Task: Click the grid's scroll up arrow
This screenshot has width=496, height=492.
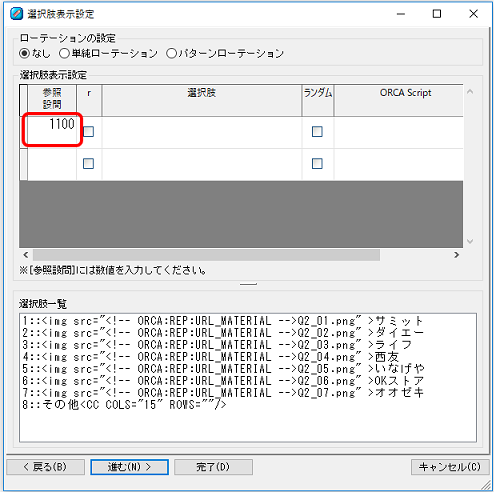Action: 470,91
